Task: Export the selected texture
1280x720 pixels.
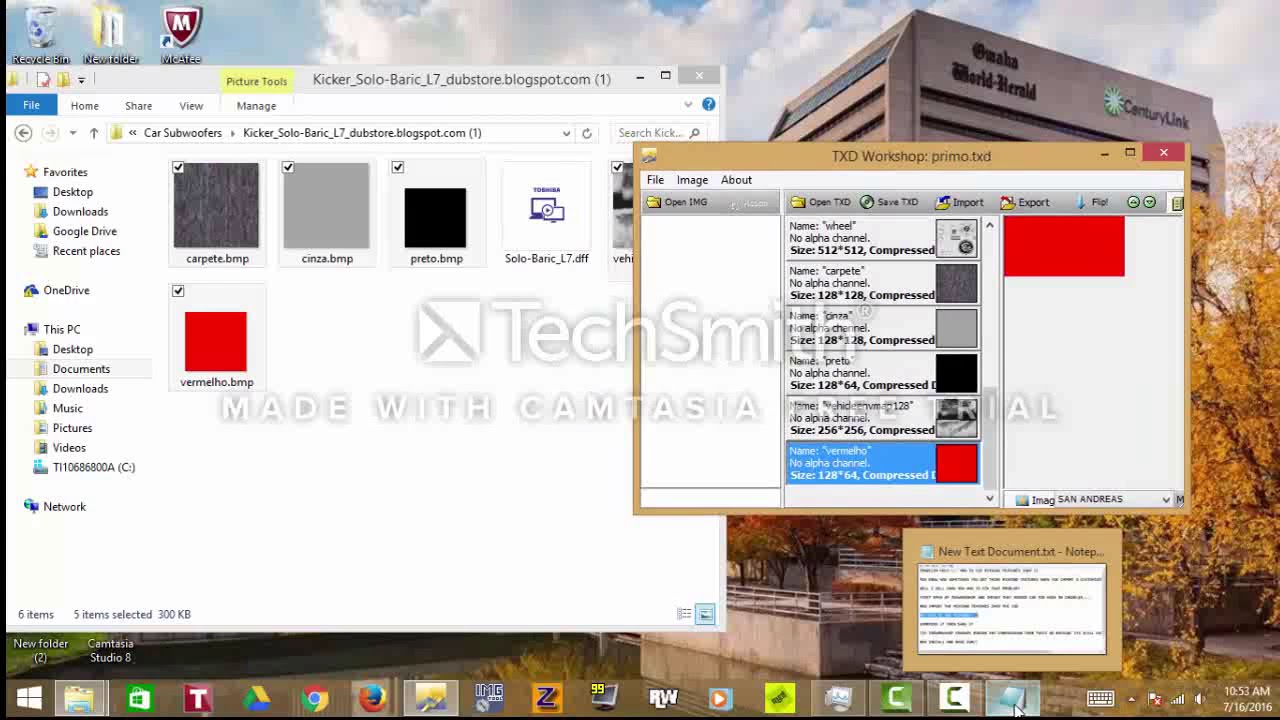Action: pos(1025,202)
